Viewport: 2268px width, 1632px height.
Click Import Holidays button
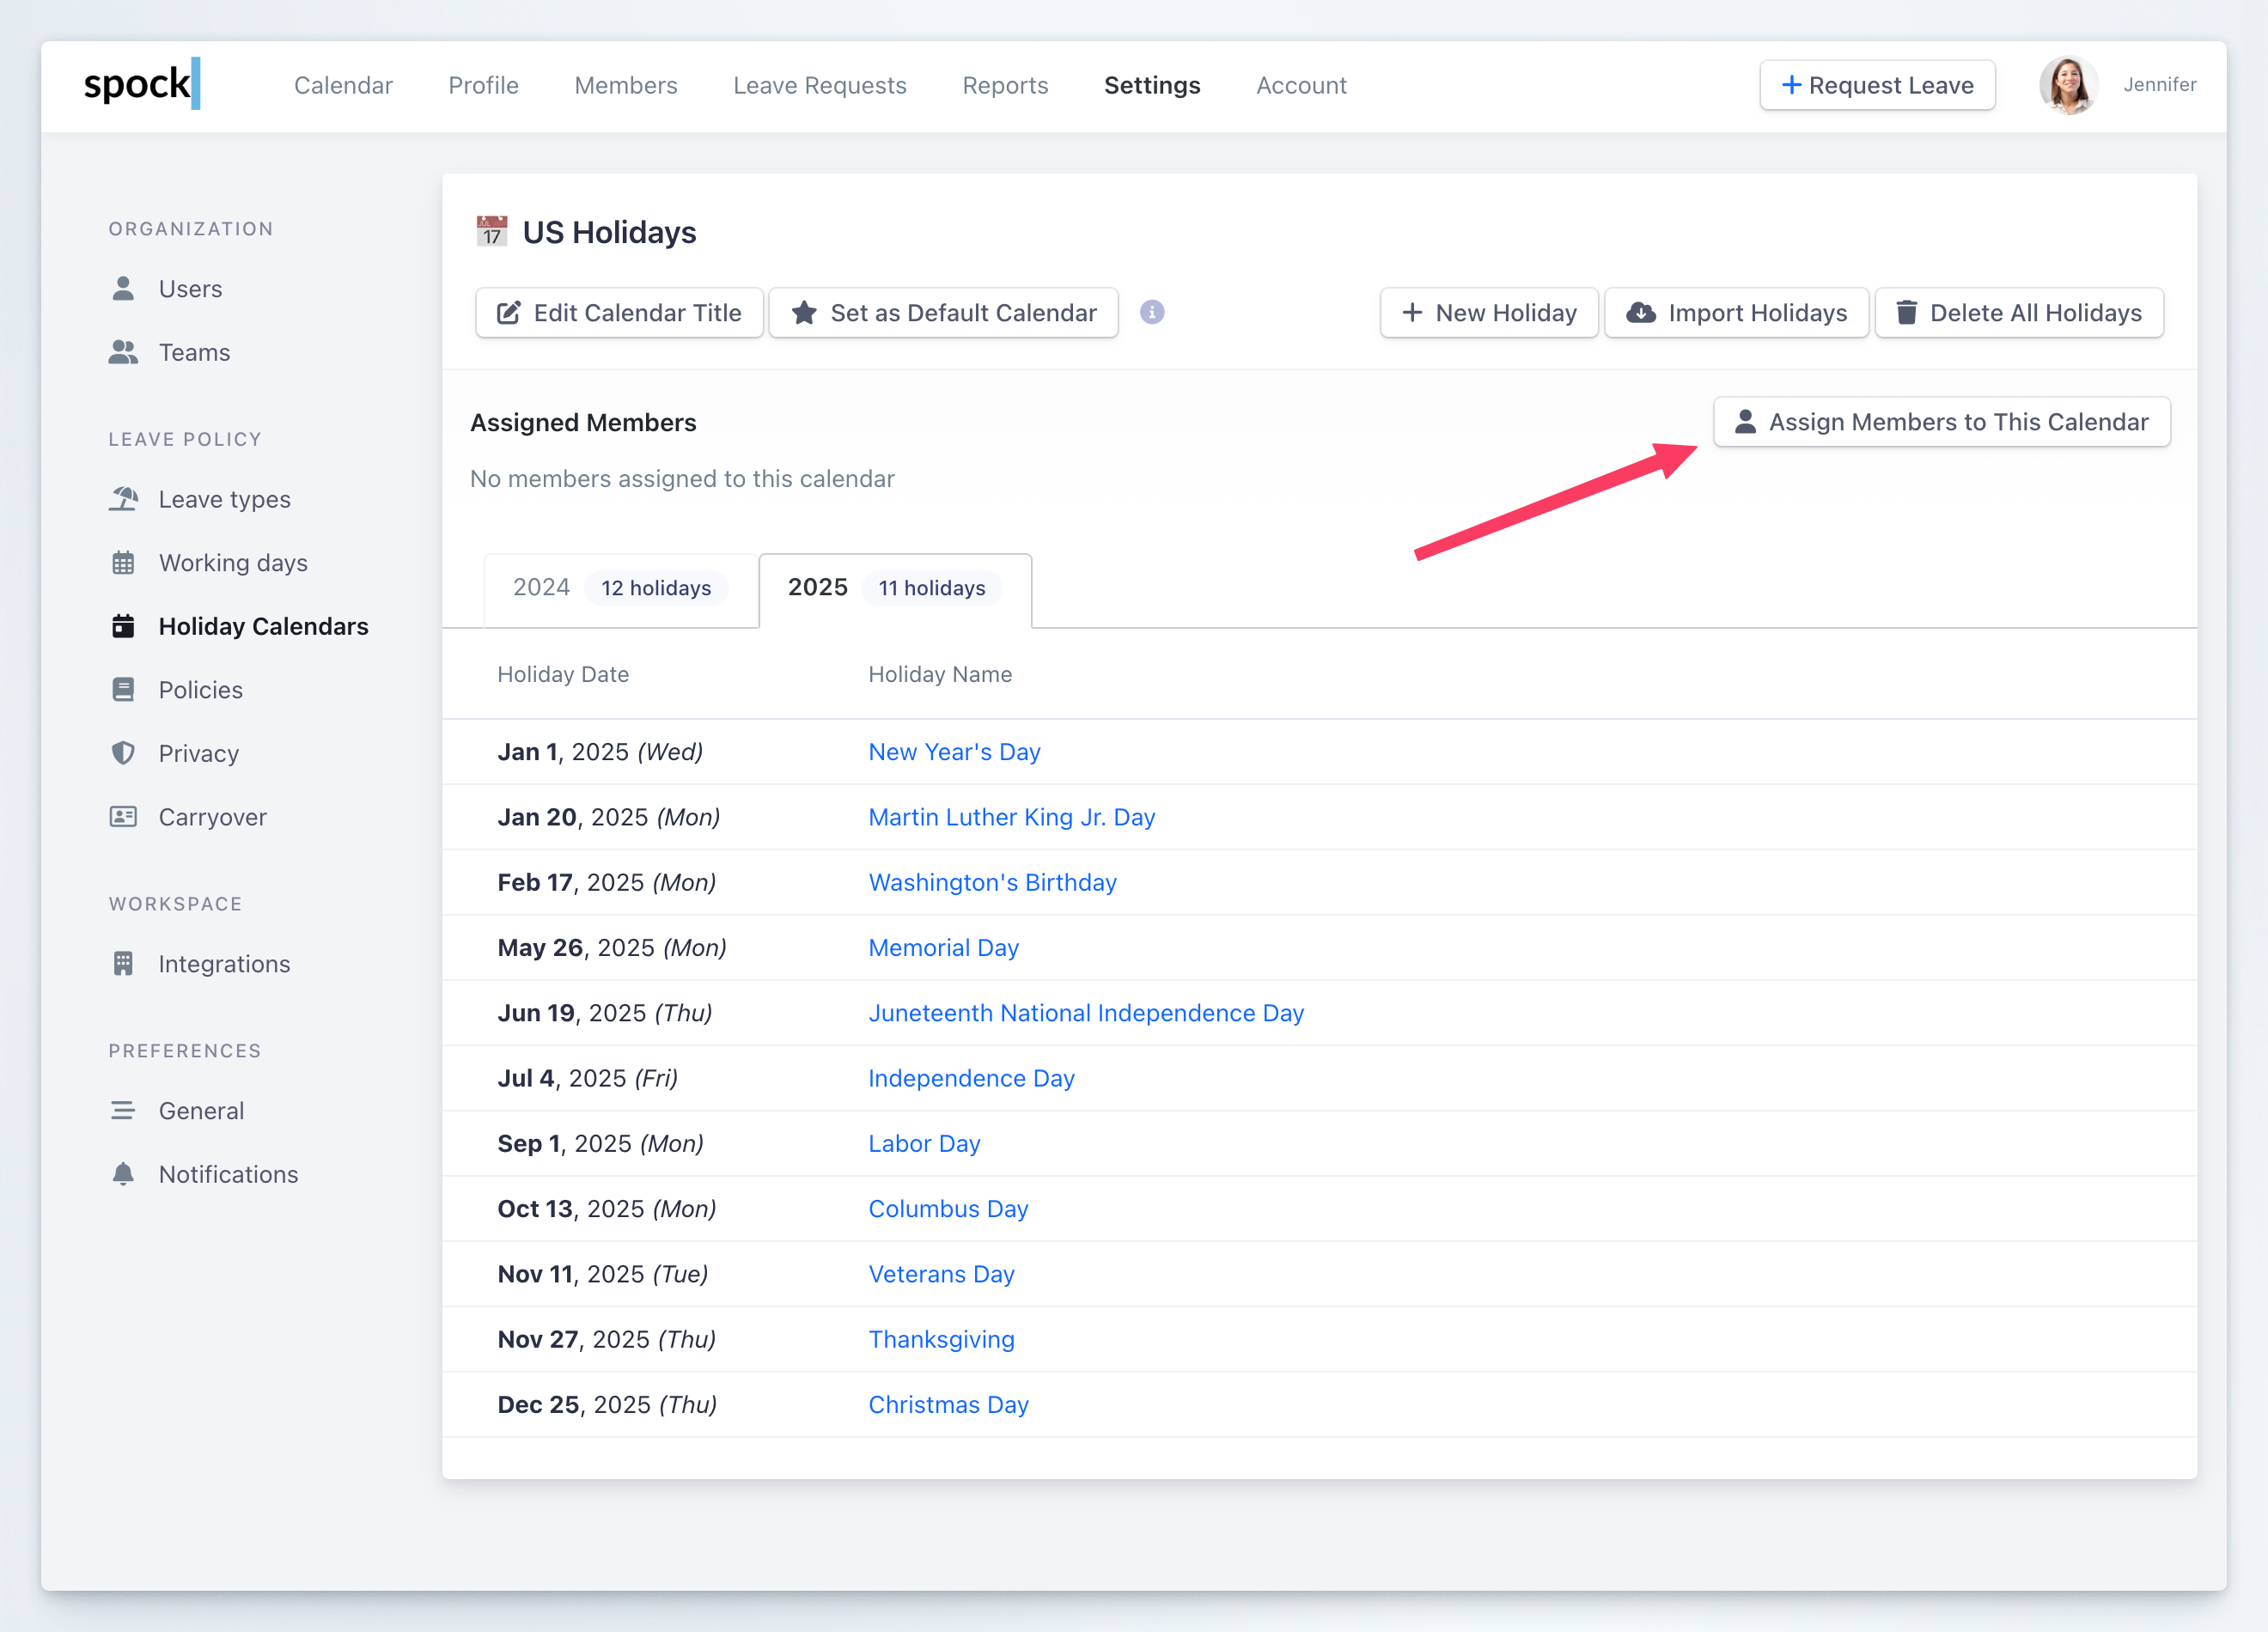pyautogui.click(x=1736, y=313)
